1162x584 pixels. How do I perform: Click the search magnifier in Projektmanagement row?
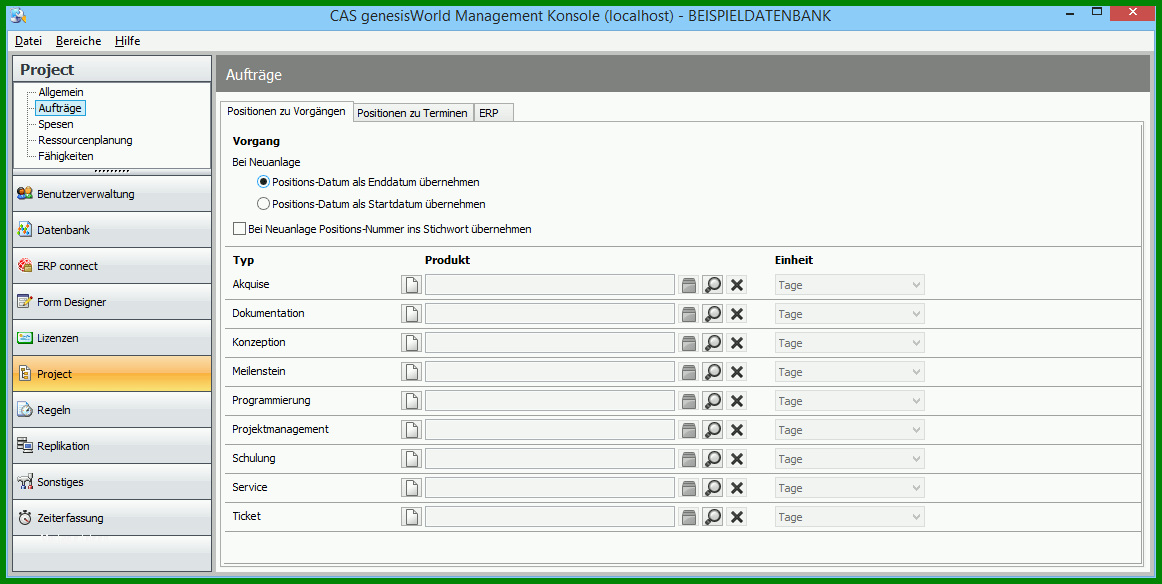(712, 429)
